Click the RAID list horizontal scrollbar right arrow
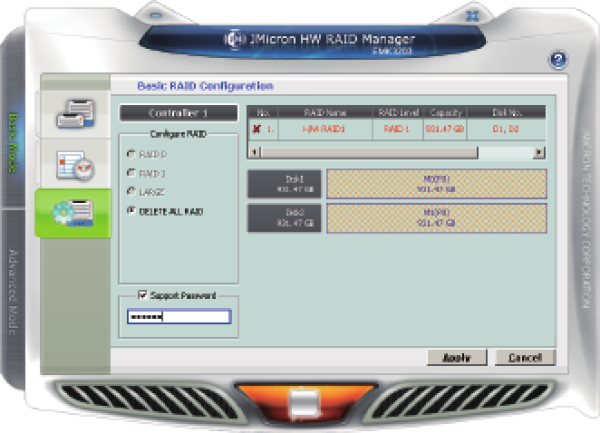600x433 pixels. pos(539,151)
